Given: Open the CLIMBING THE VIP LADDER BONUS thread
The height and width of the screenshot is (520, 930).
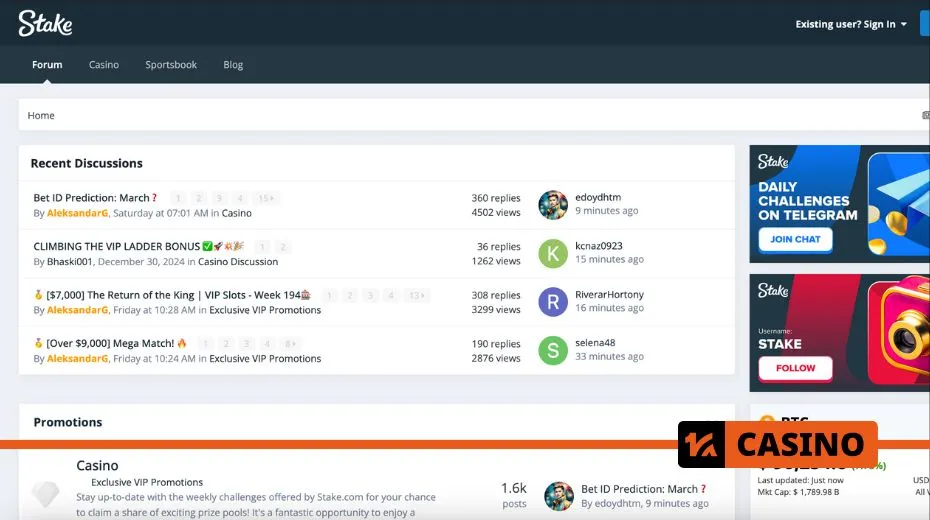Looking at the screenshot, I should (x=116, y=246).
